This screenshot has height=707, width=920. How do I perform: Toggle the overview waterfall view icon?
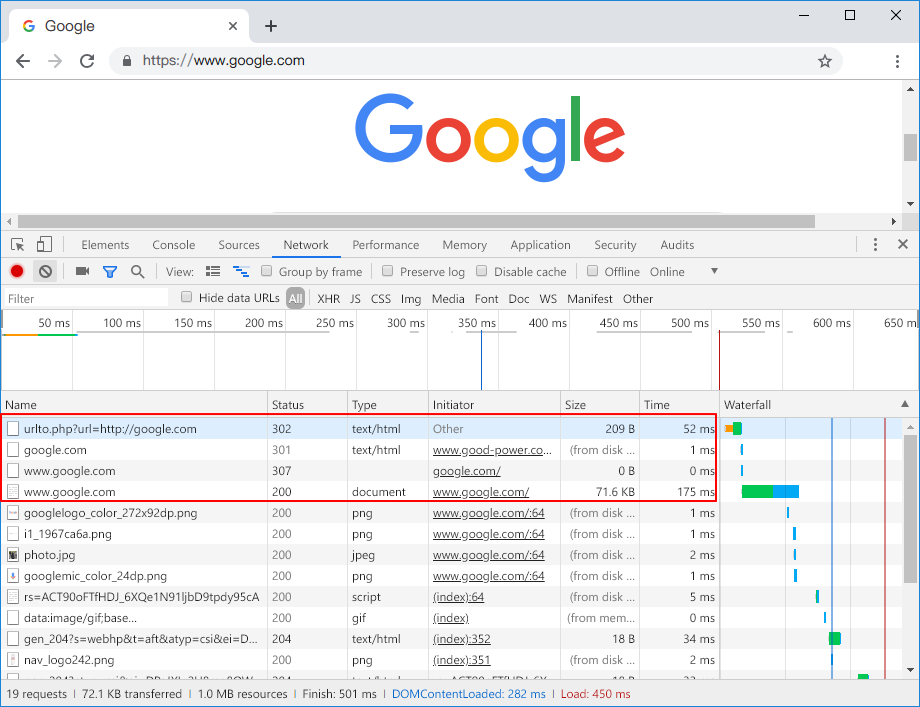[x=241, y=271]
